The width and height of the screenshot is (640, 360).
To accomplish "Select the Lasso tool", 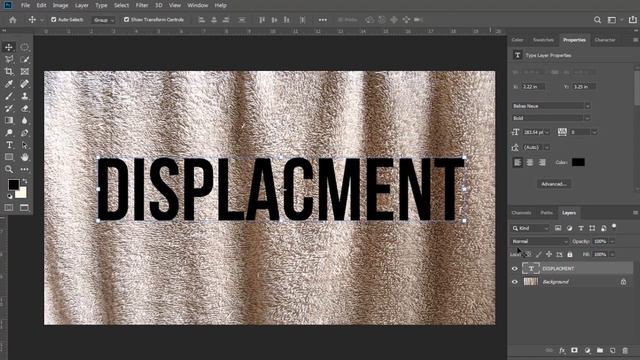I will [x=9, y=59].
